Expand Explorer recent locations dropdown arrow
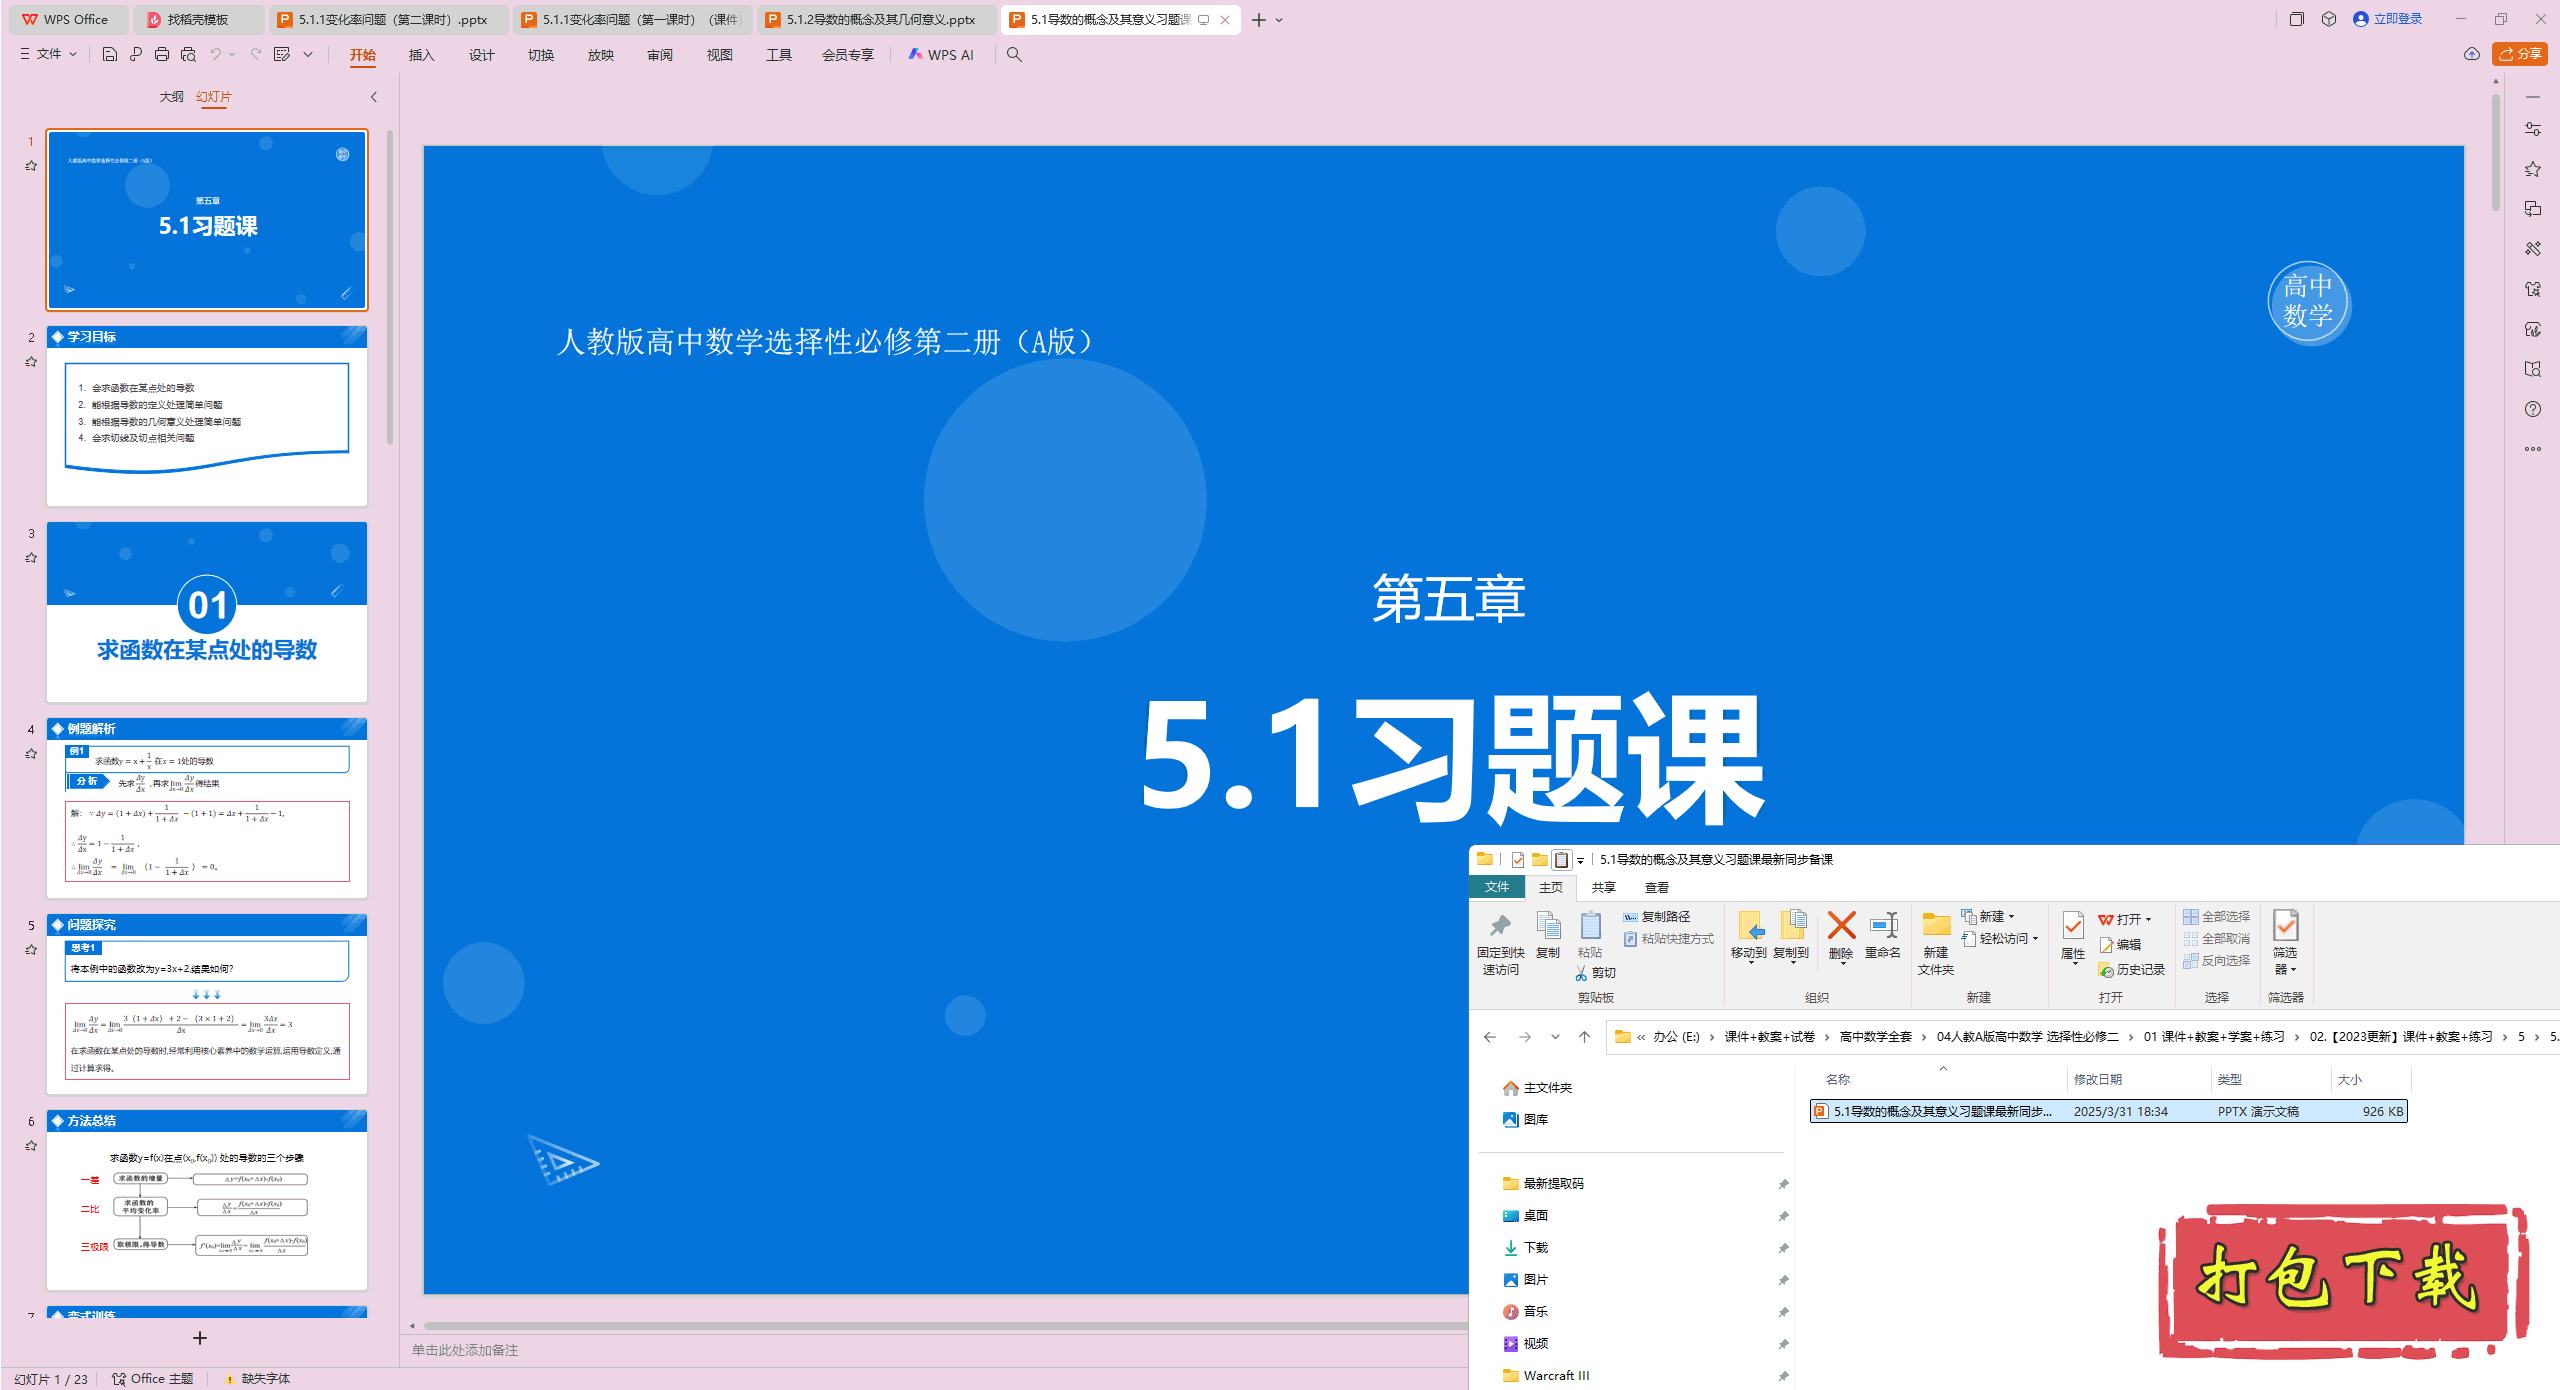 (x=1555, y=1037)
